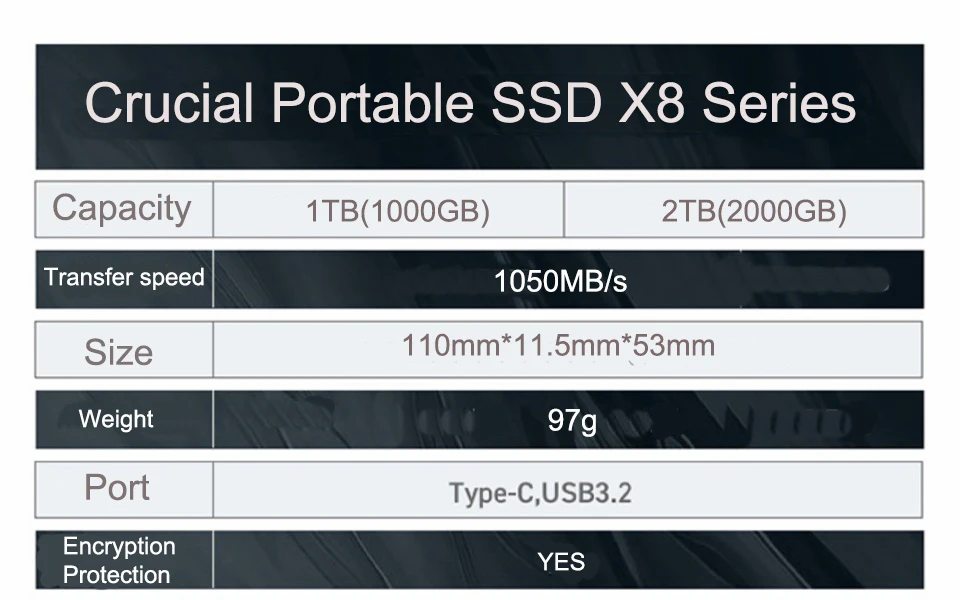Click the YES value for Encryption Protection

561,562
